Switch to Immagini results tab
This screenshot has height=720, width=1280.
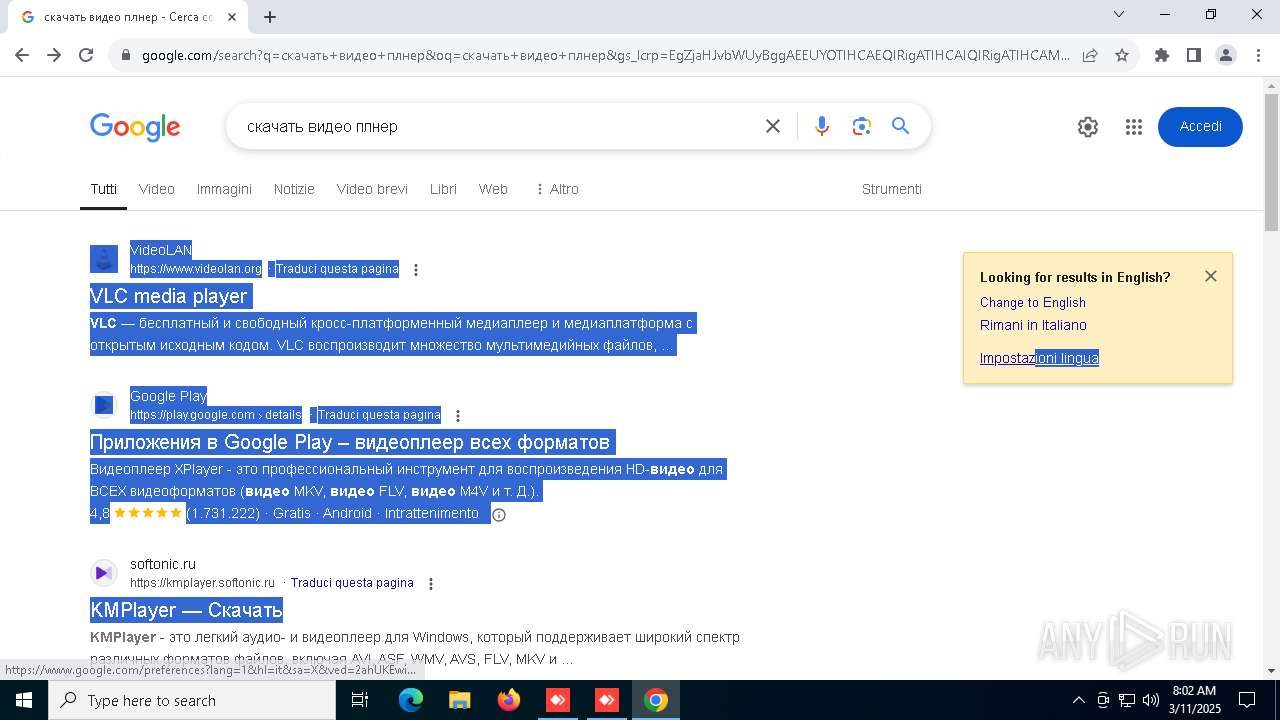pyautogui.click(x=224, y=189)
